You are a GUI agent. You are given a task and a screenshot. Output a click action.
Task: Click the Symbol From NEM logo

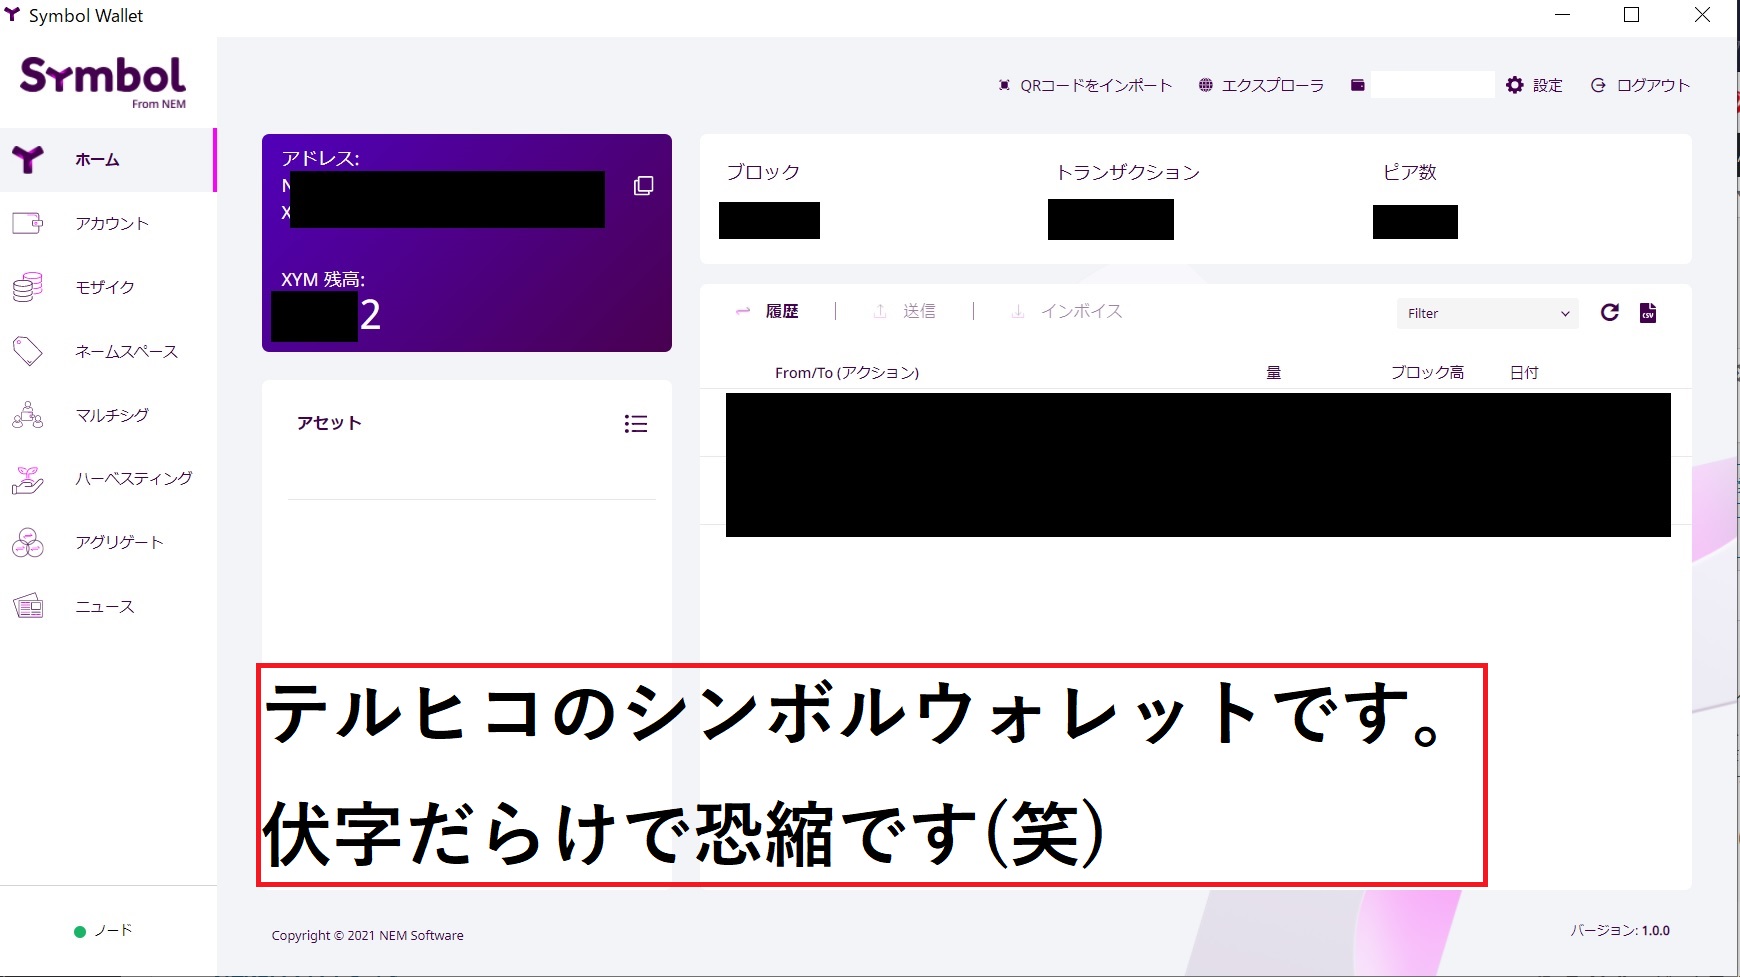click(x=103, y=82)
